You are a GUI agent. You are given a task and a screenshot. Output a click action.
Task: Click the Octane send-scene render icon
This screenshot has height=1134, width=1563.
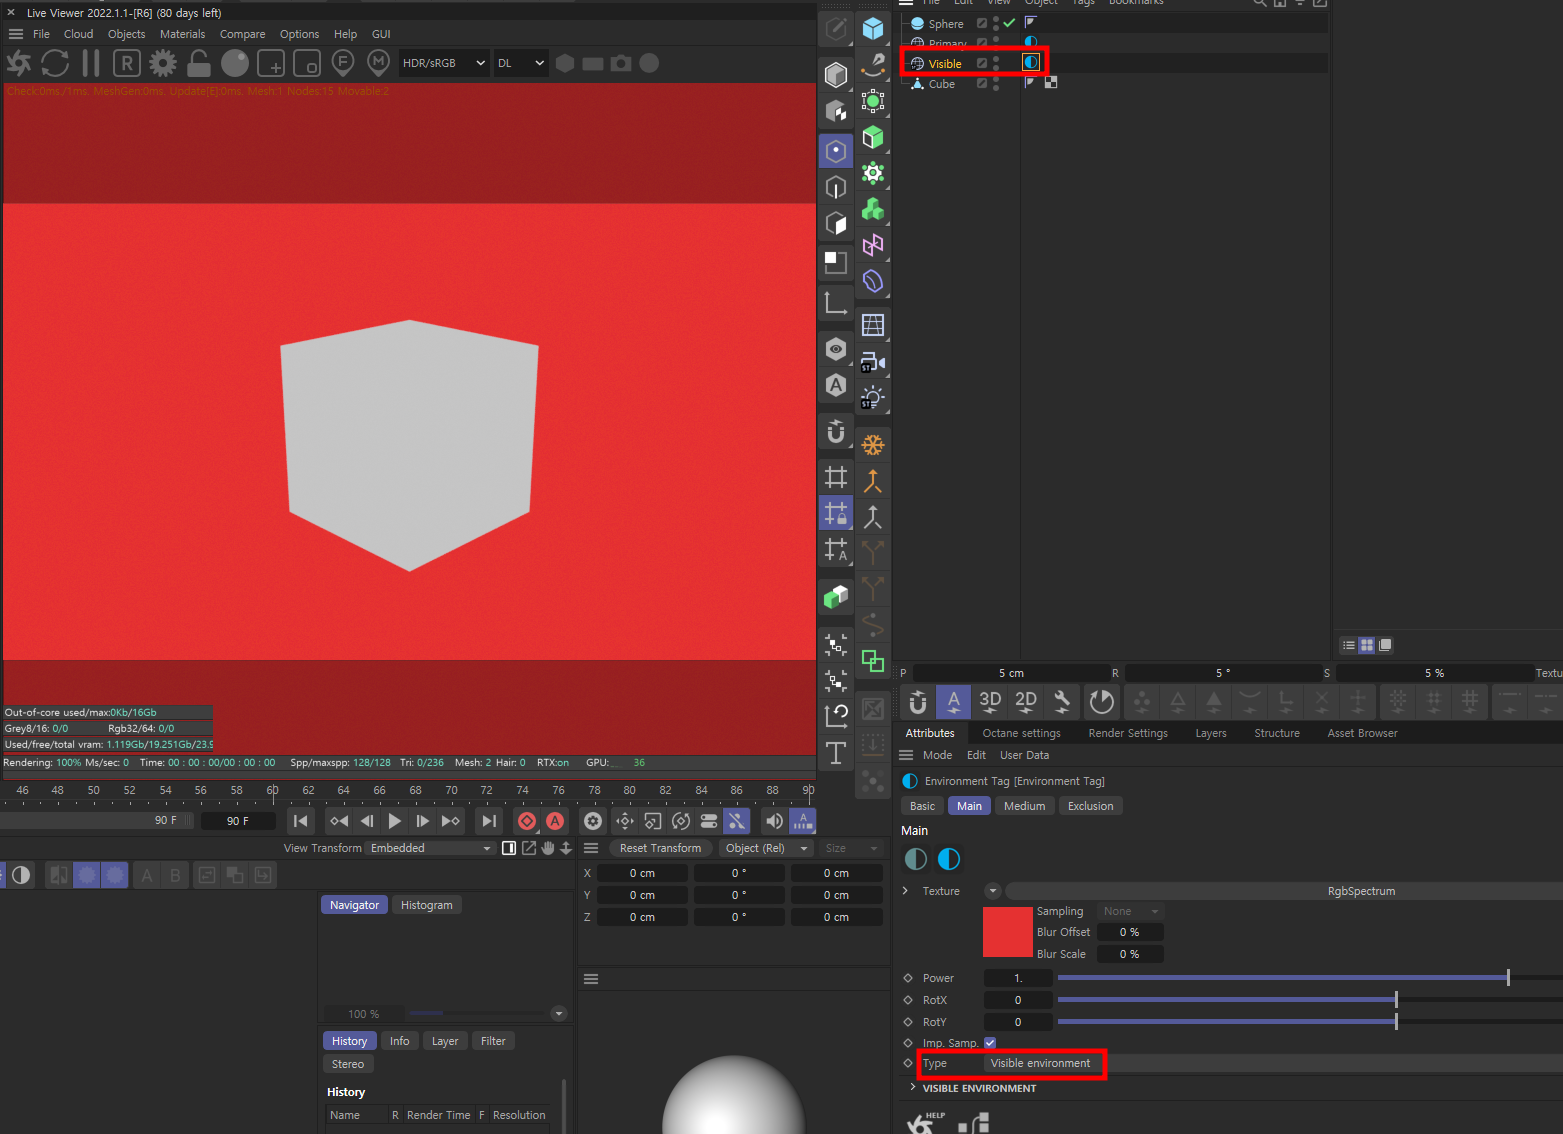(x=18, y=63)
